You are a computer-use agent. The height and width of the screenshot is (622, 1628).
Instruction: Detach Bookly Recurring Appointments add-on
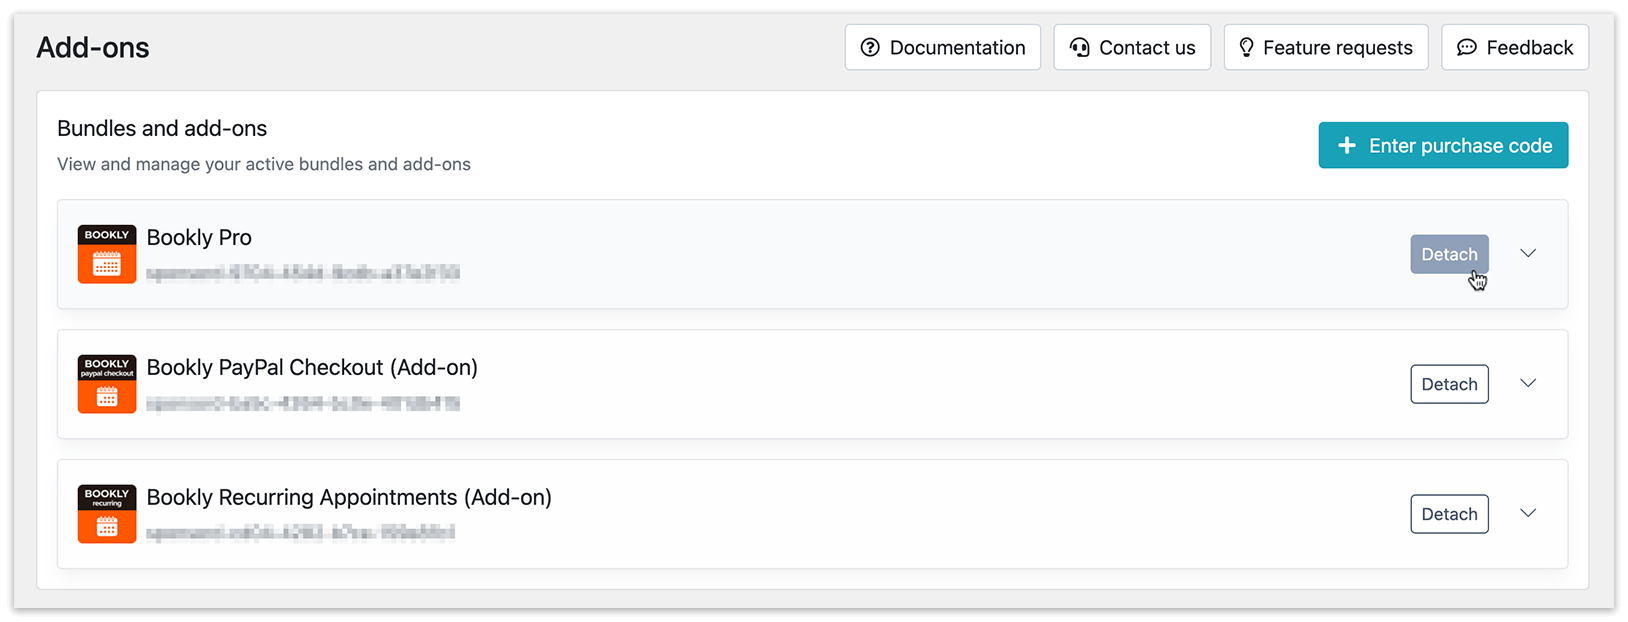pos(1449,514)
